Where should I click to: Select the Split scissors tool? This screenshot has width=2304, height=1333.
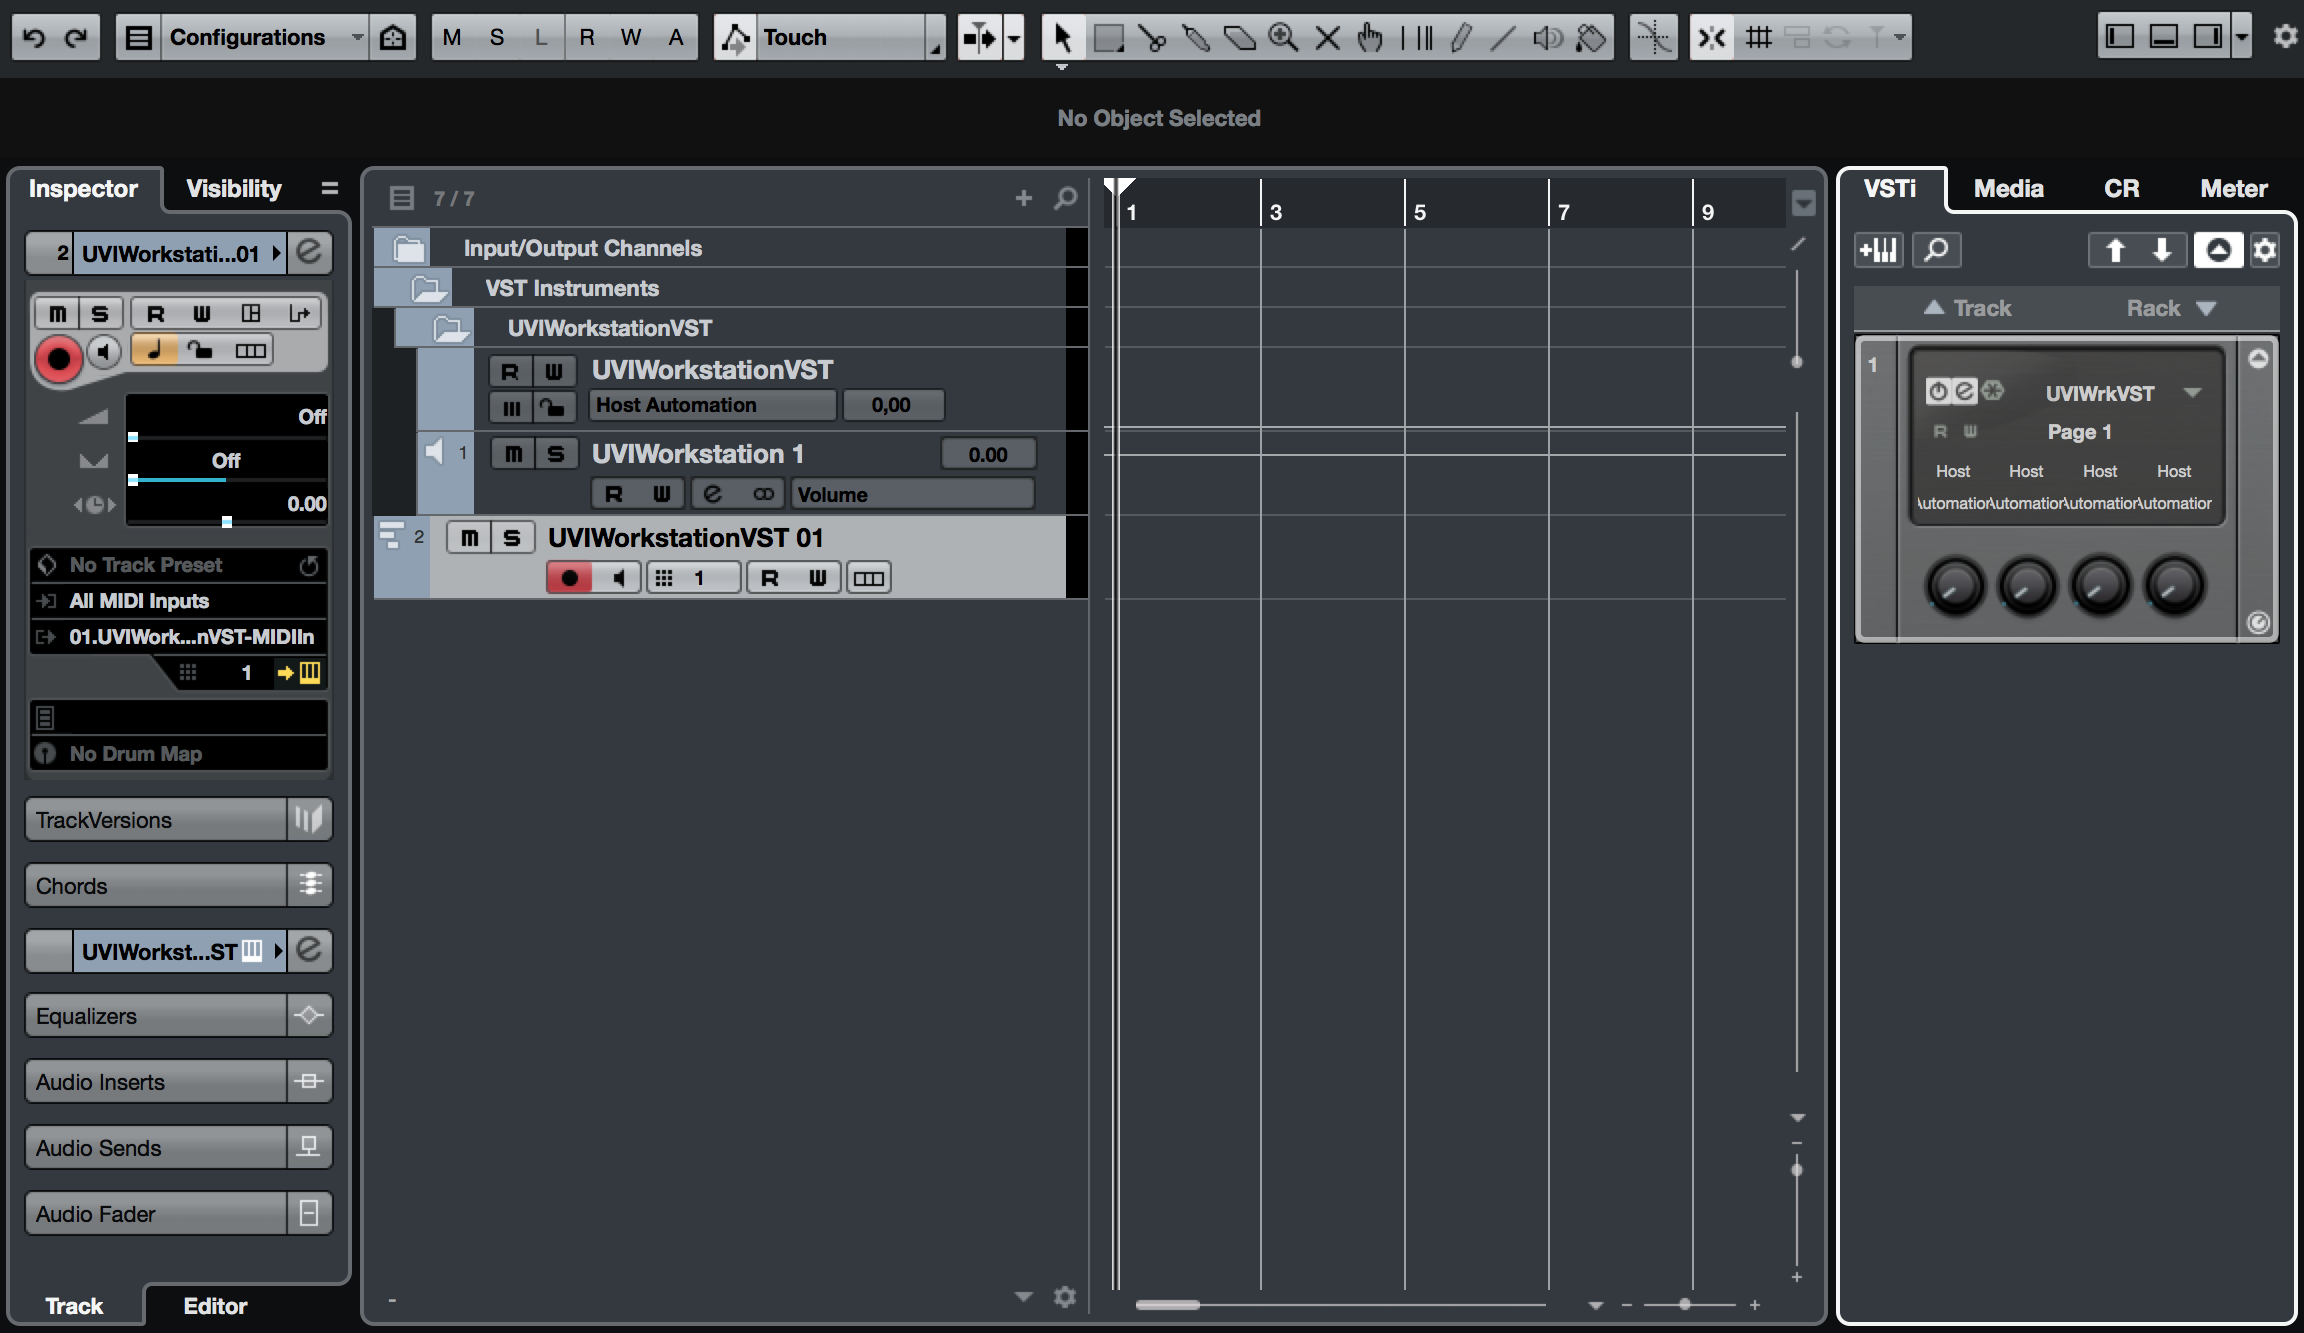pyautogui.click(x=1152, y=38)
